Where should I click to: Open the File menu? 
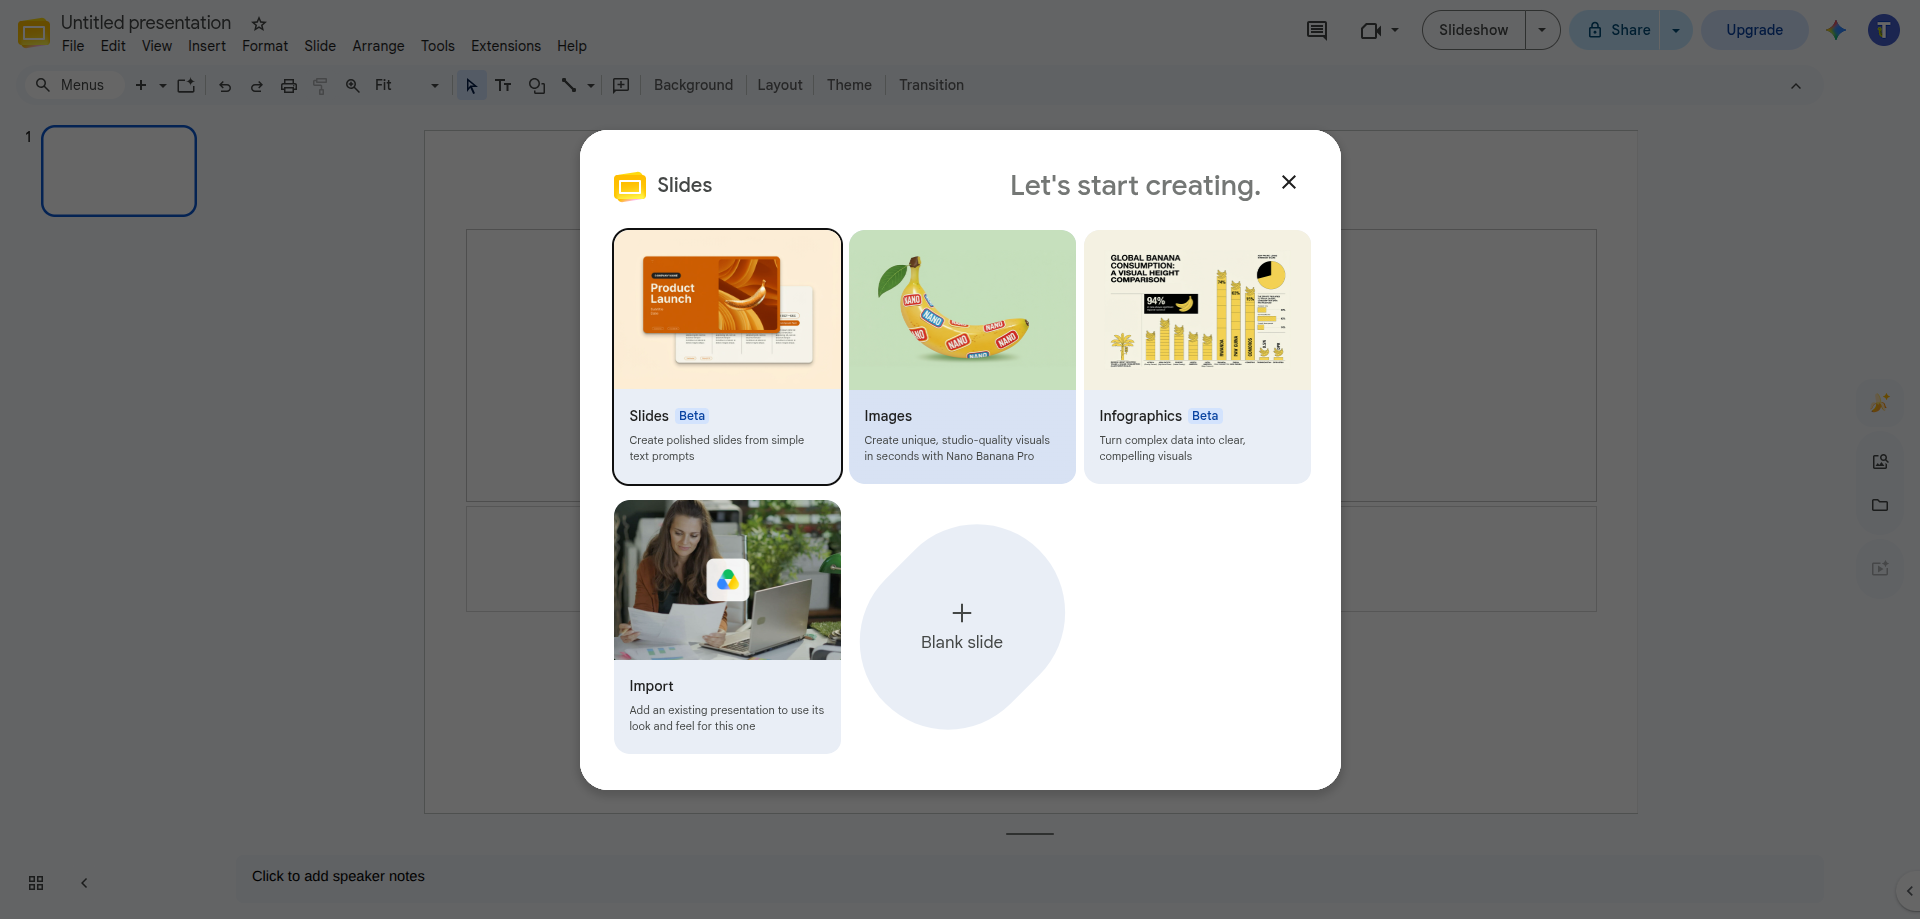point(73,46)
